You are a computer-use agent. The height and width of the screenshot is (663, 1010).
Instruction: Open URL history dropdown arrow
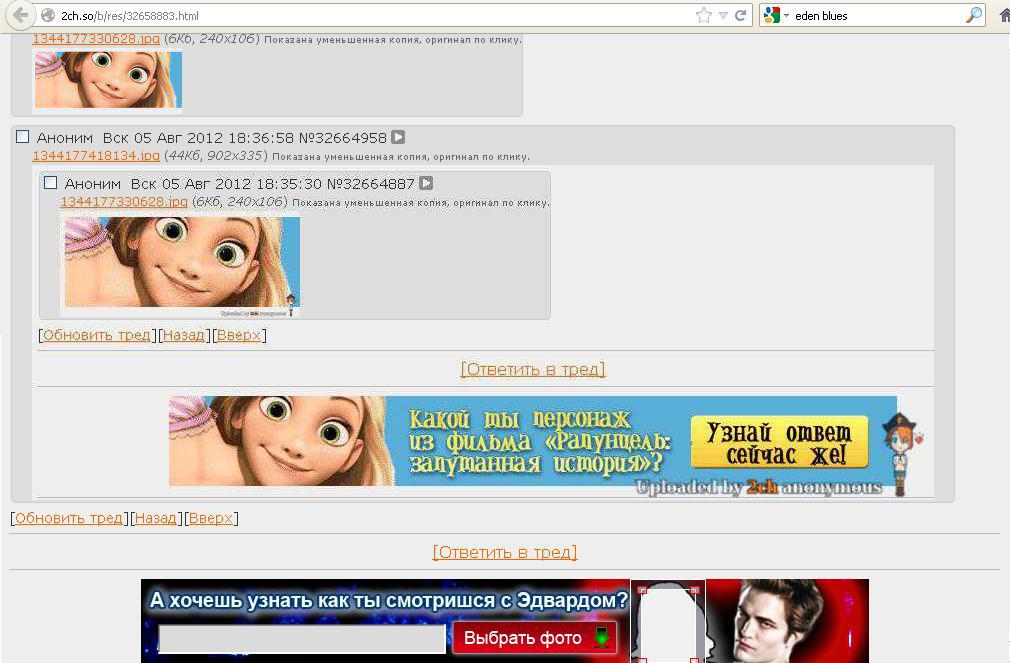pyautogui.click(x=723, y=15)
